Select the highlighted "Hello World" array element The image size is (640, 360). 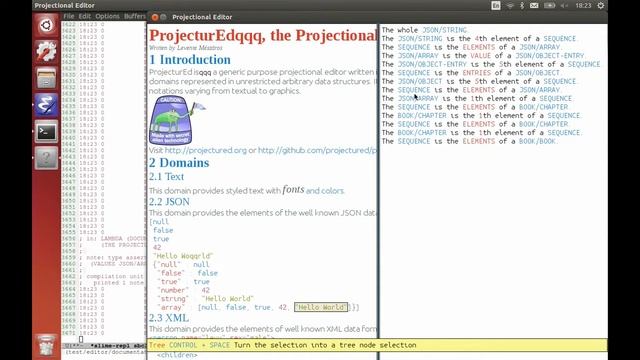coord(321,307)
